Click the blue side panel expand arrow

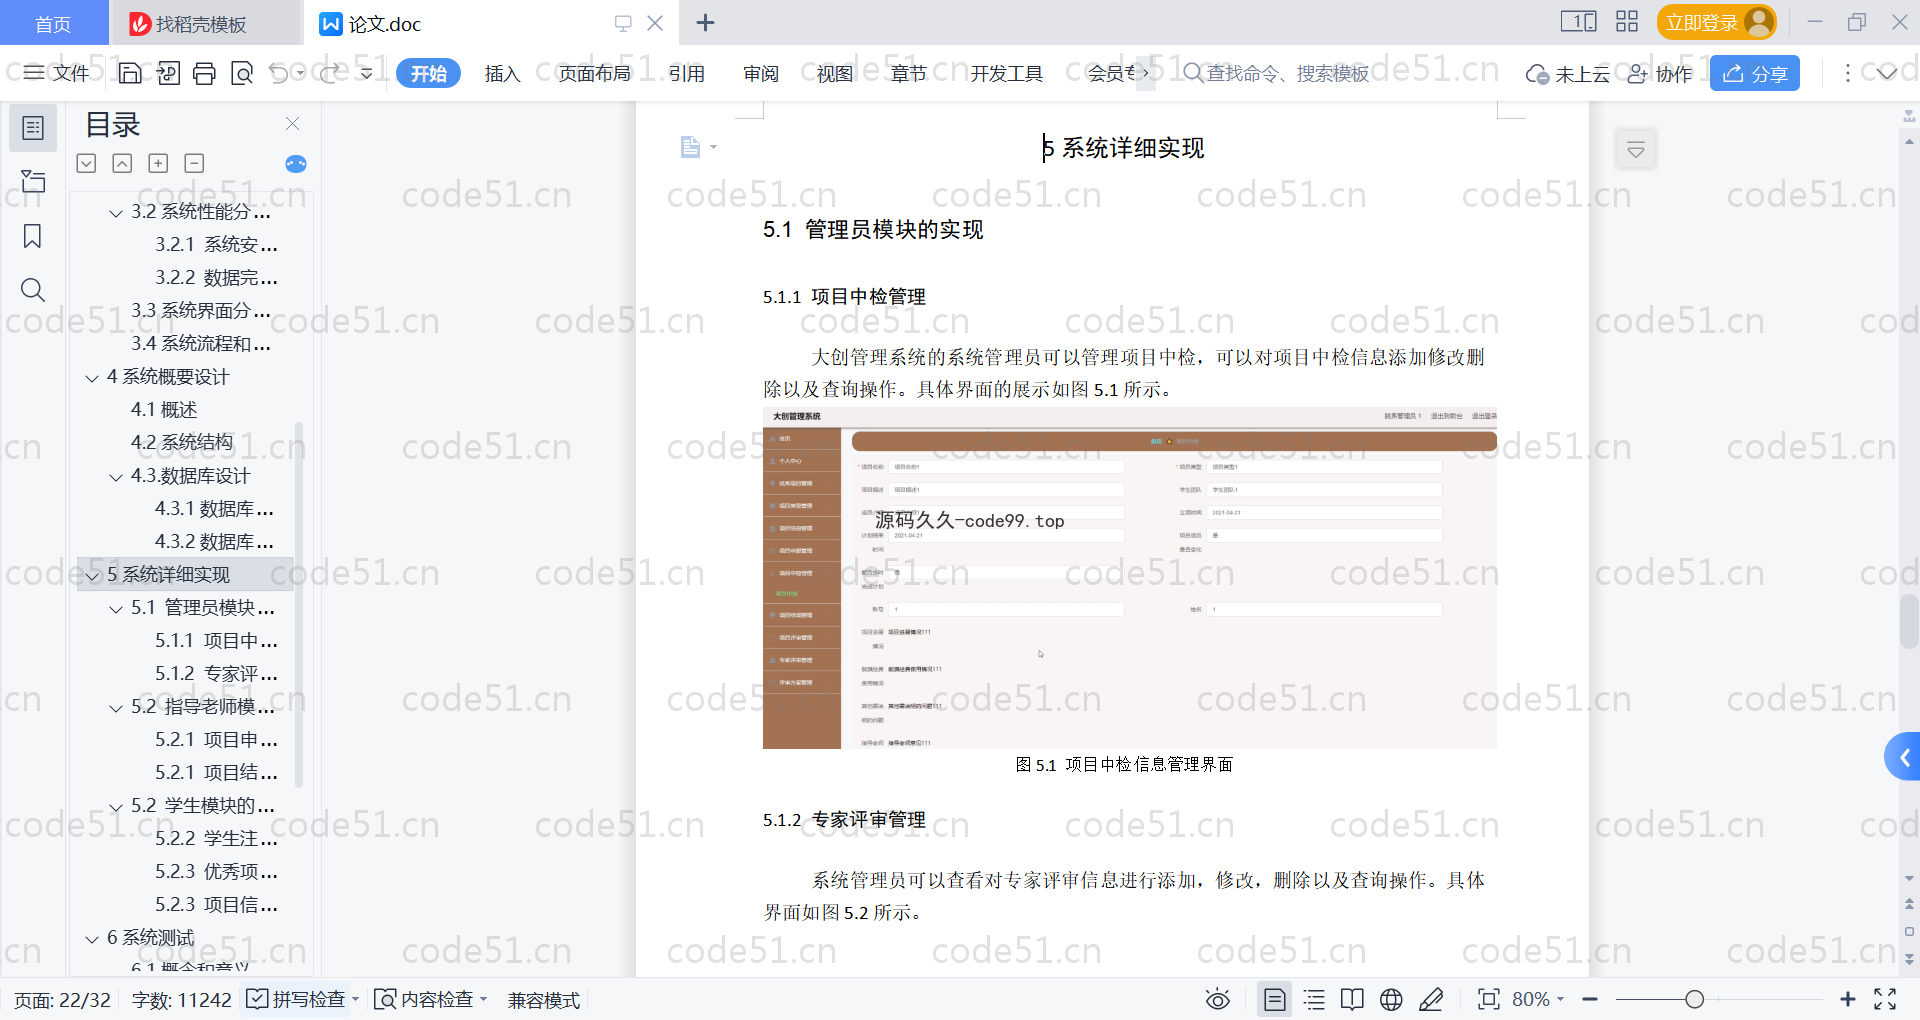coord(1903,757)
